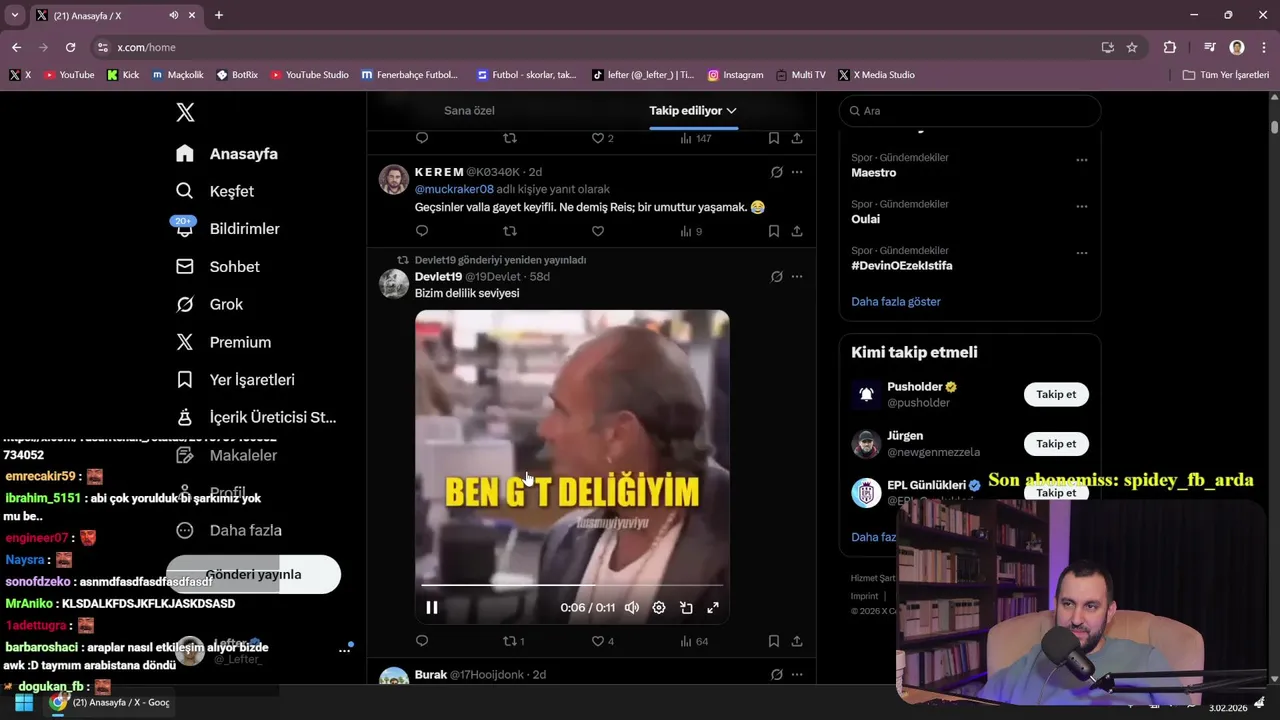Bookmark Devlet19's video post
1280x720 pixels.
coord(774,641)
